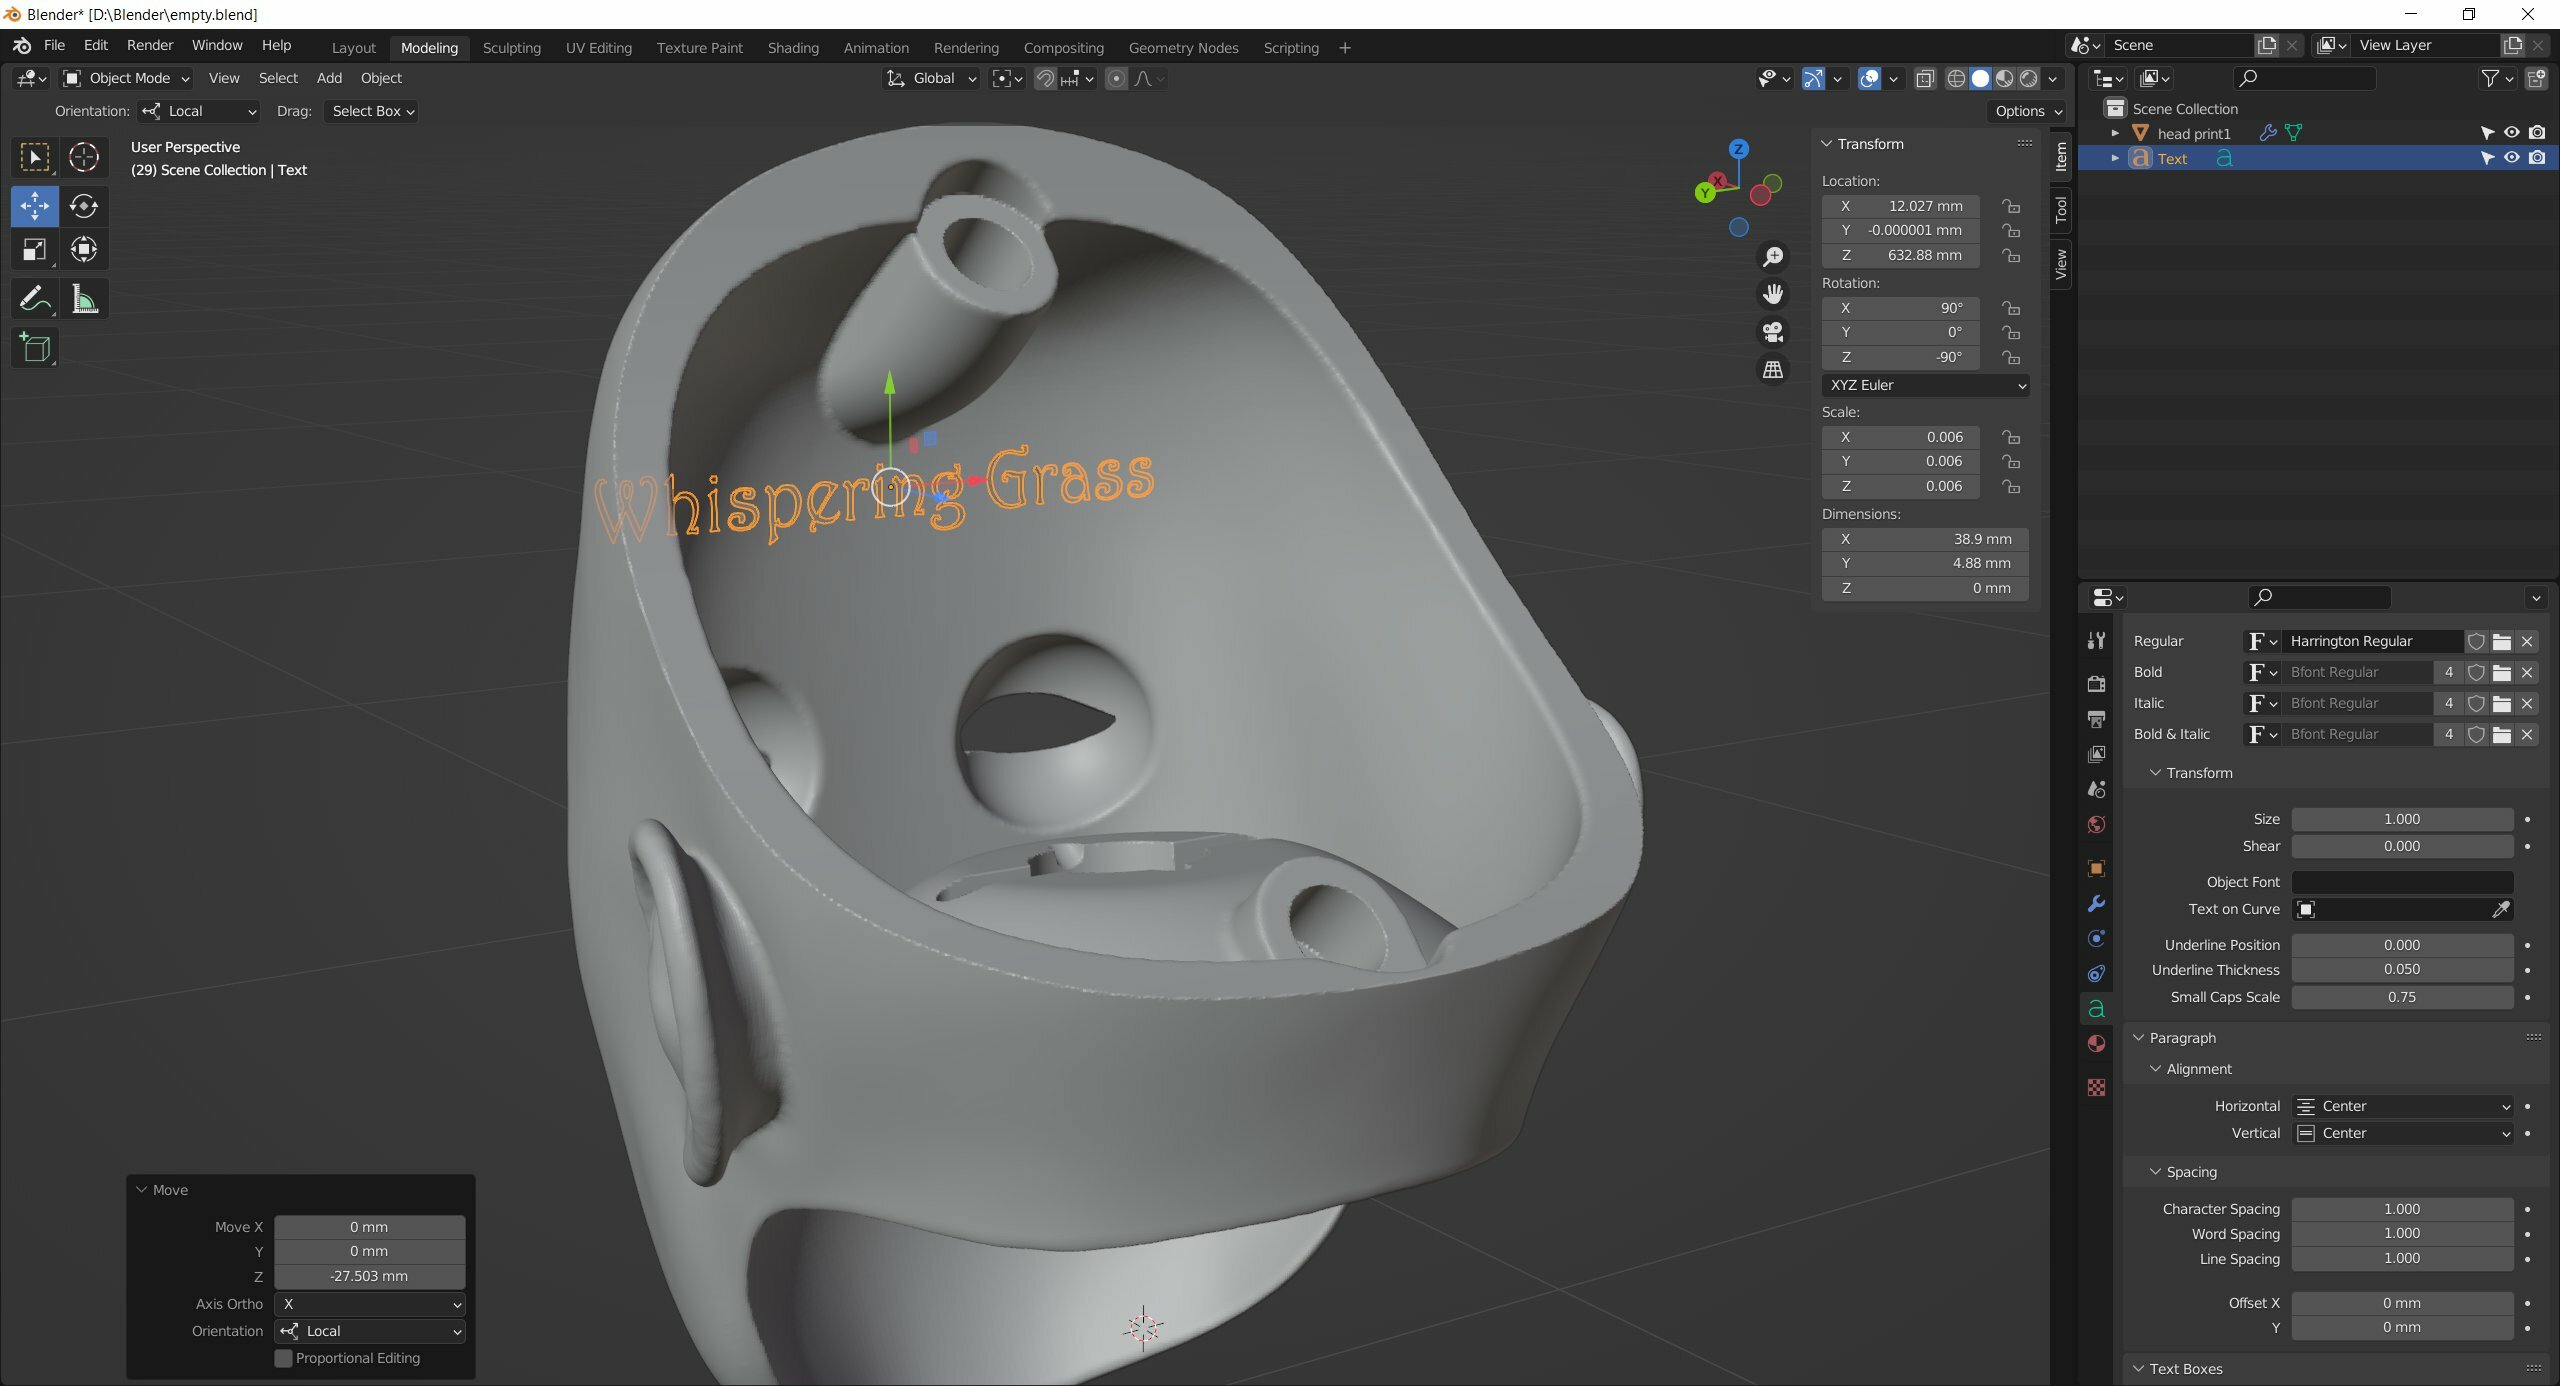Click the Options button in viewport
This screenshot has height=1386, width=2560.
[2027, 111]
